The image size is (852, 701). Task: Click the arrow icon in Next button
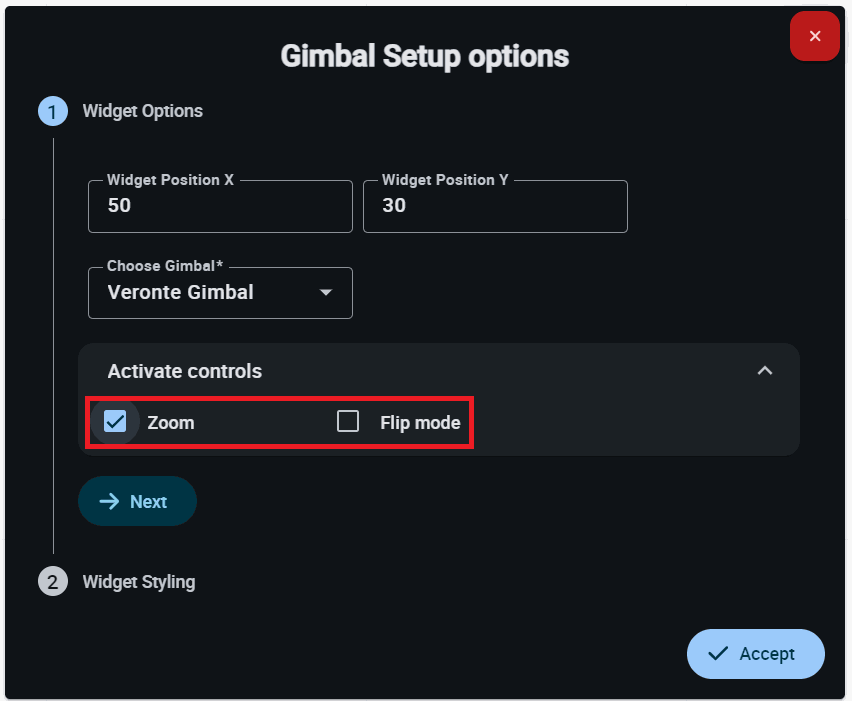[109, 501]
